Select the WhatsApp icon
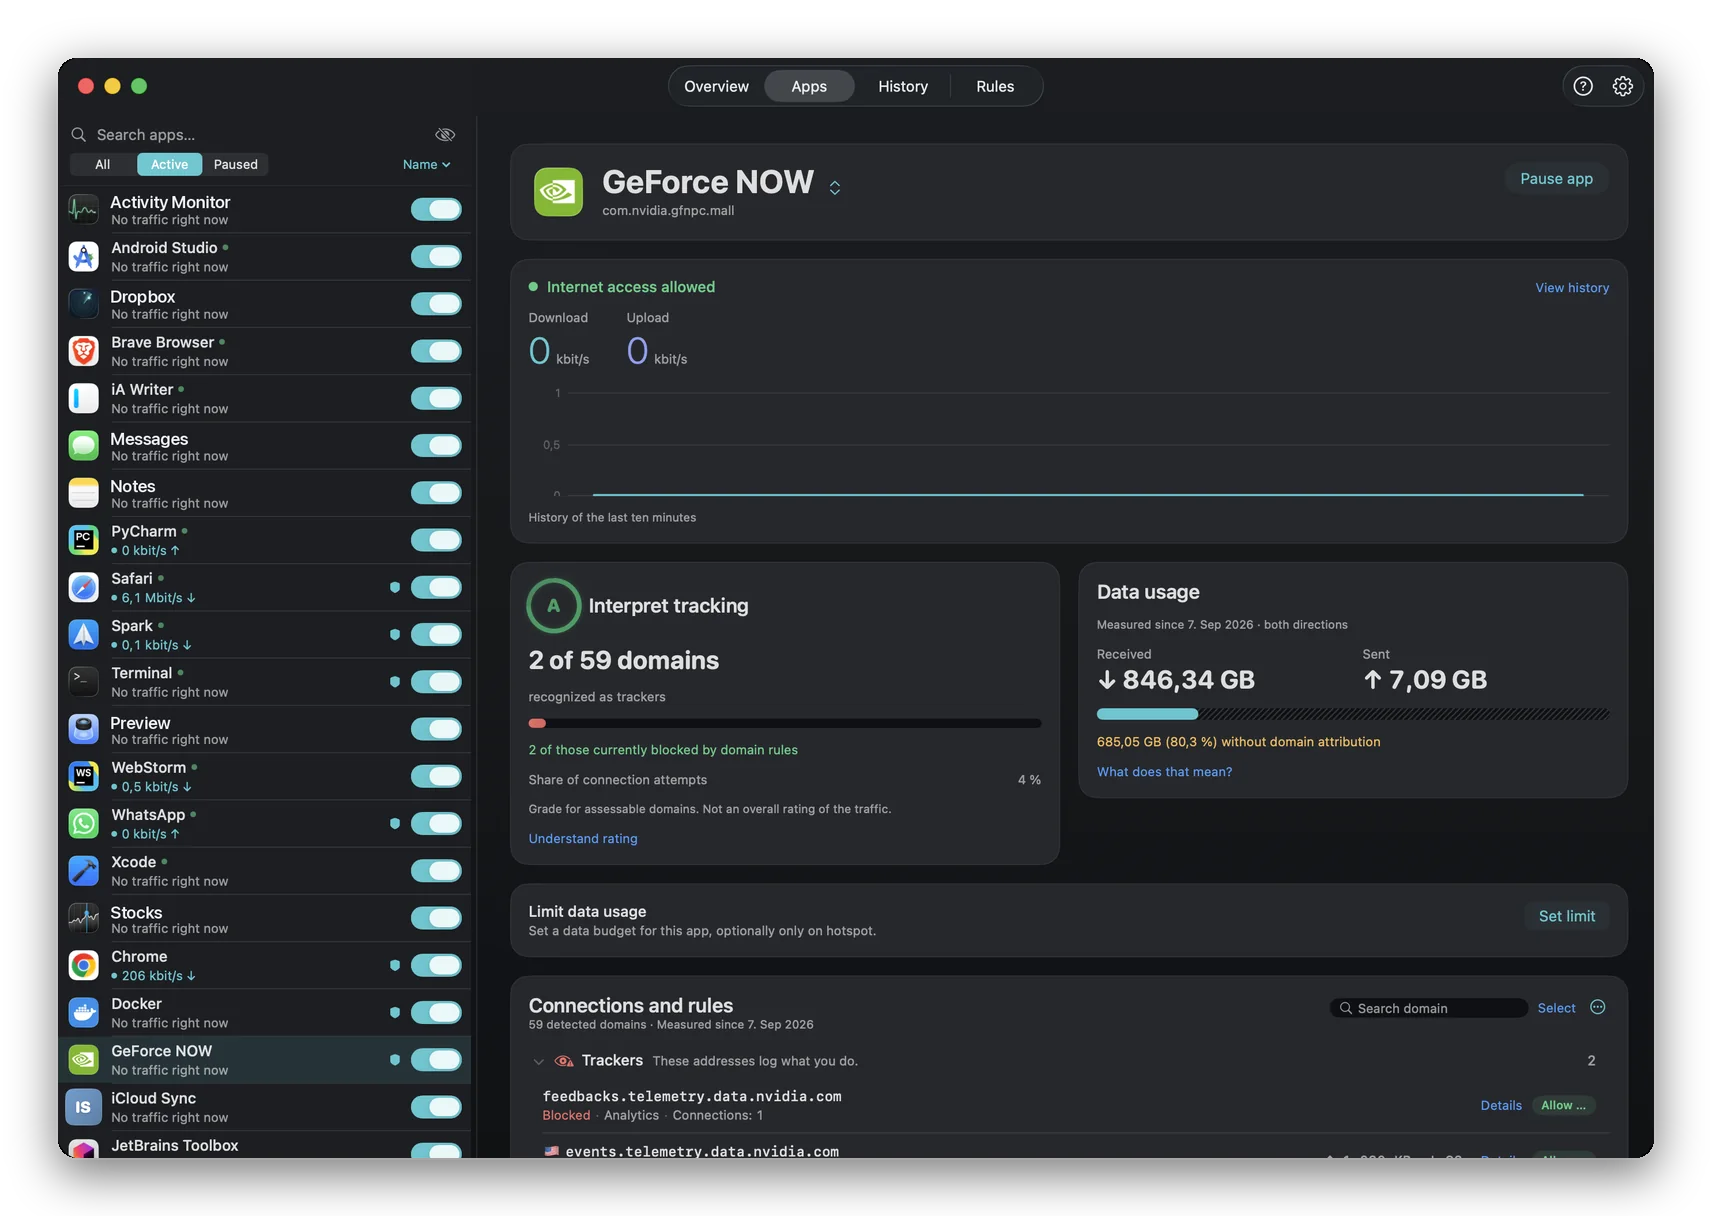Screen dimensions: 1712x1216 pyautogui.click(x=84, y=823)
